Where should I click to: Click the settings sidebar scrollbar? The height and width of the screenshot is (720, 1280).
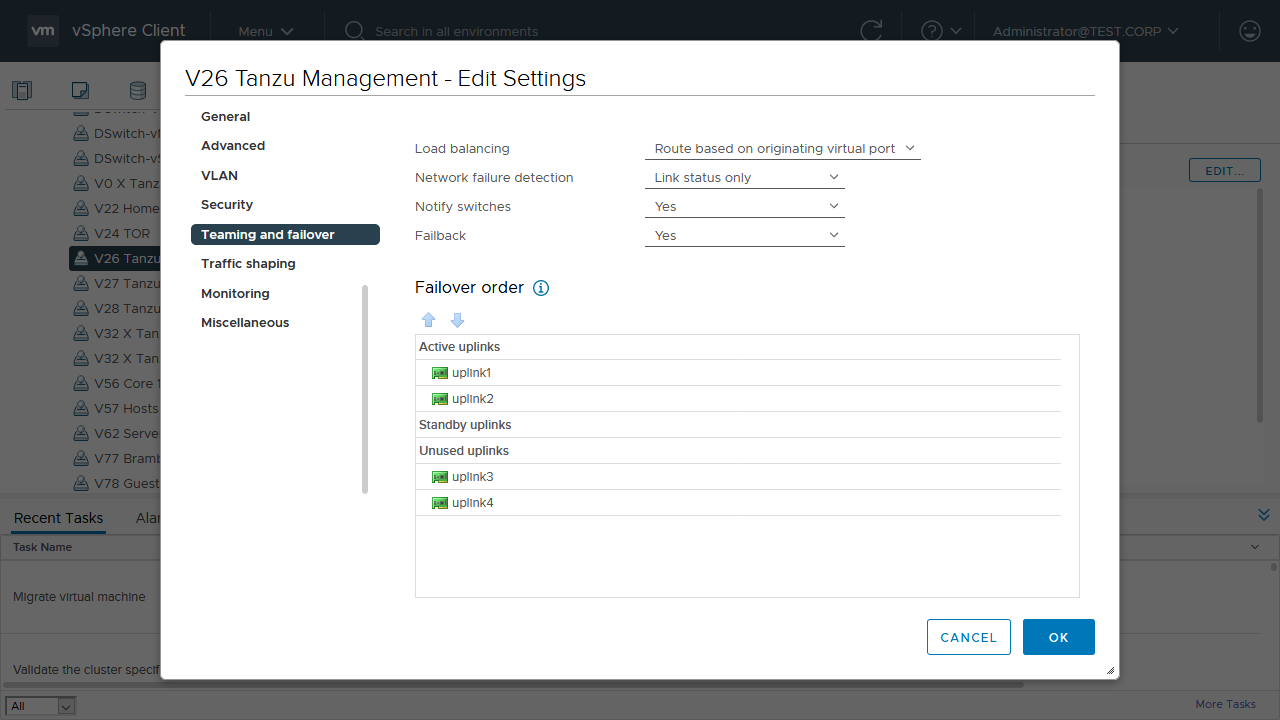[x=365, y=390]
